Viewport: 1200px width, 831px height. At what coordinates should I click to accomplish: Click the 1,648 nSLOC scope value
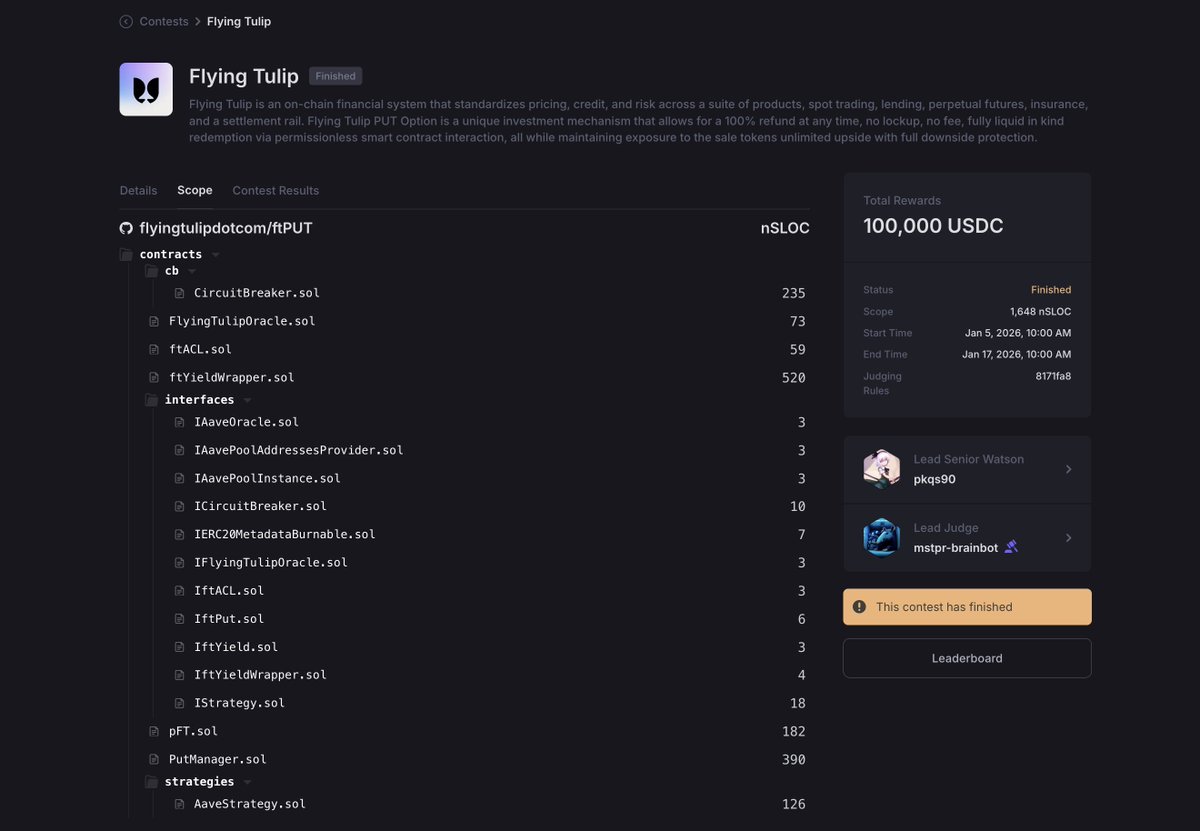pos(1040,311)
